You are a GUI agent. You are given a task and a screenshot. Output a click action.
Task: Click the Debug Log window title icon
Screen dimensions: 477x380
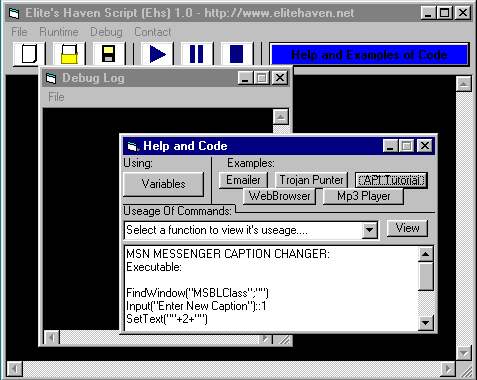51,78
